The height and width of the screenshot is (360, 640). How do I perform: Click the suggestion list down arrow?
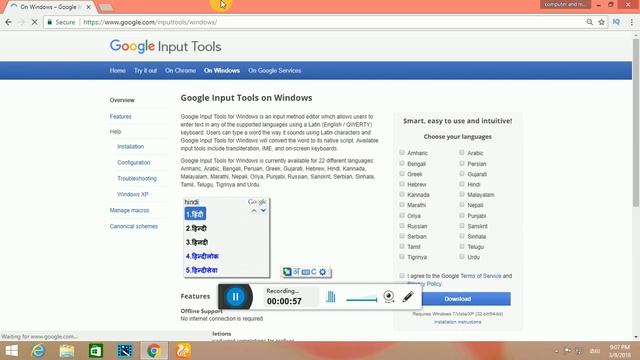(x=264, y=211)
